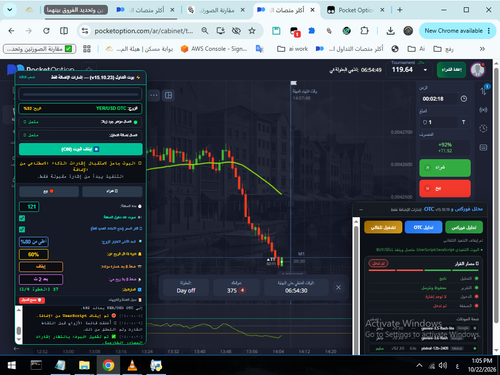Click the yellow auto-run button in analyzer

pyautogui.click(x=383, y=227)
